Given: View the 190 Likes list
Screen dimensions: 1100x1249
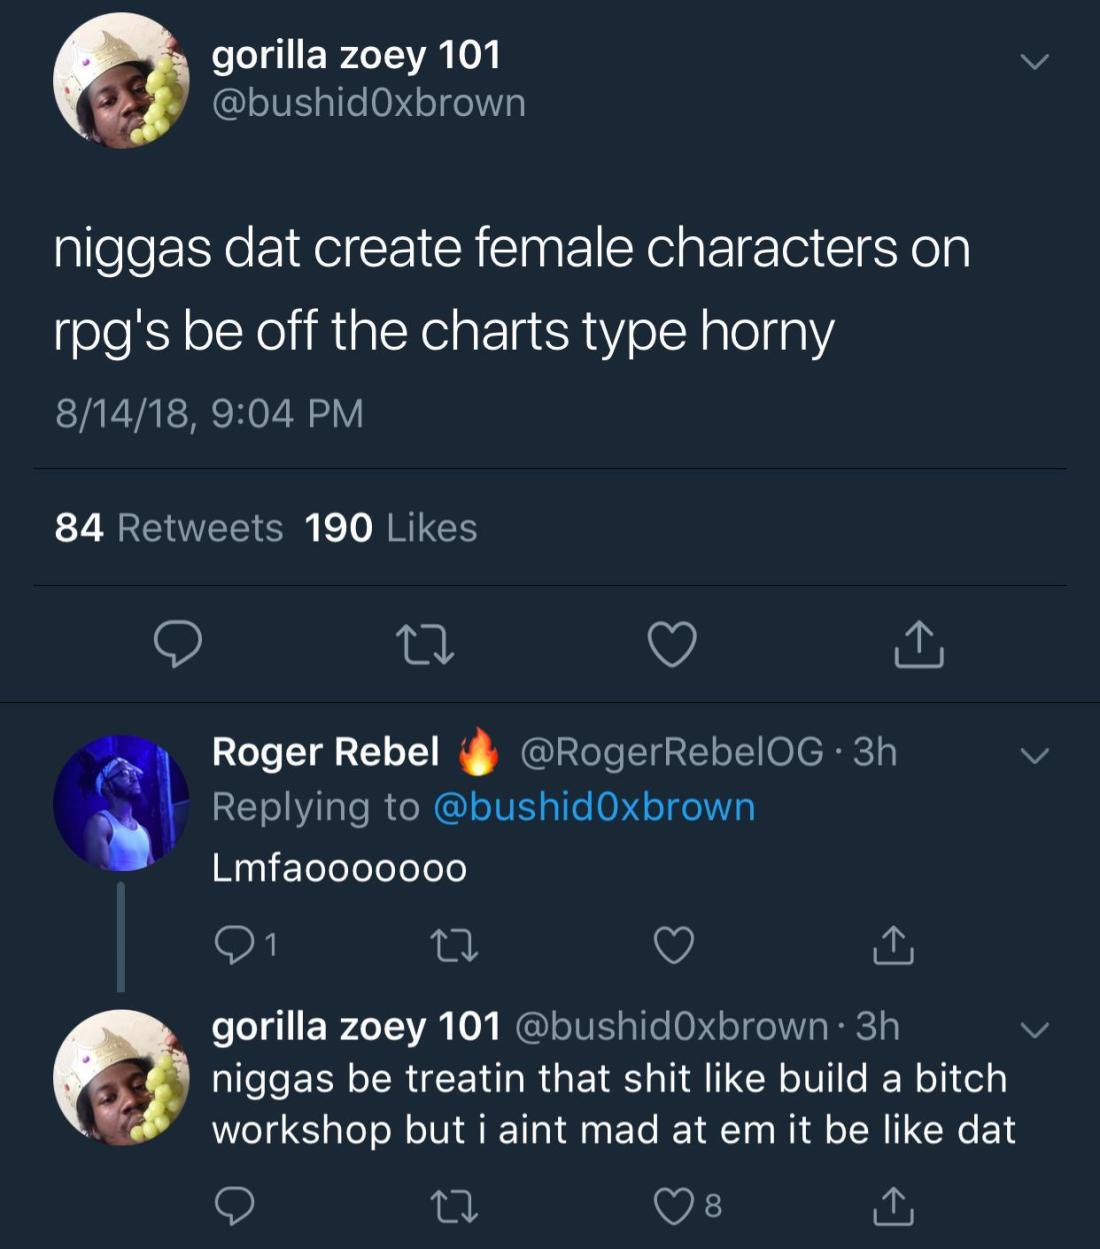Looking at the screenshot, I should [391, 528].
